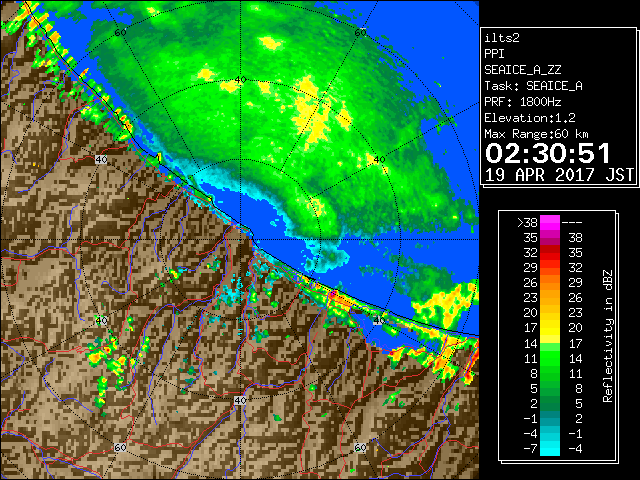Click the 'Elevation:1.2' text

(x=530, y=118)
